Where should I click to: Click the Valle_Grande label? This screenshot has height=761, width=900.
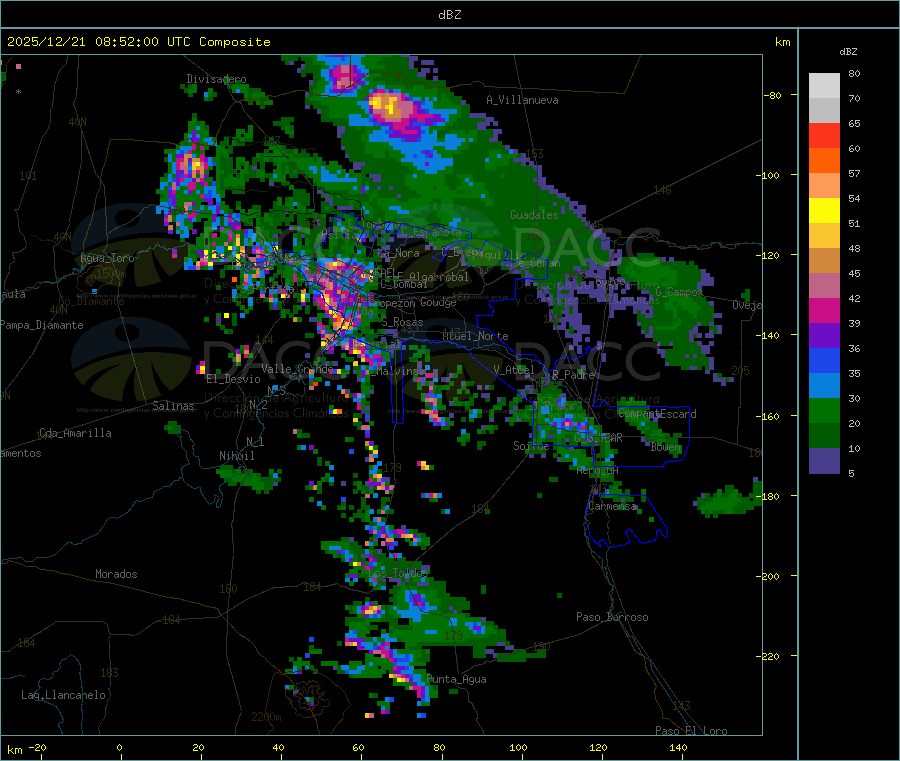297,369
